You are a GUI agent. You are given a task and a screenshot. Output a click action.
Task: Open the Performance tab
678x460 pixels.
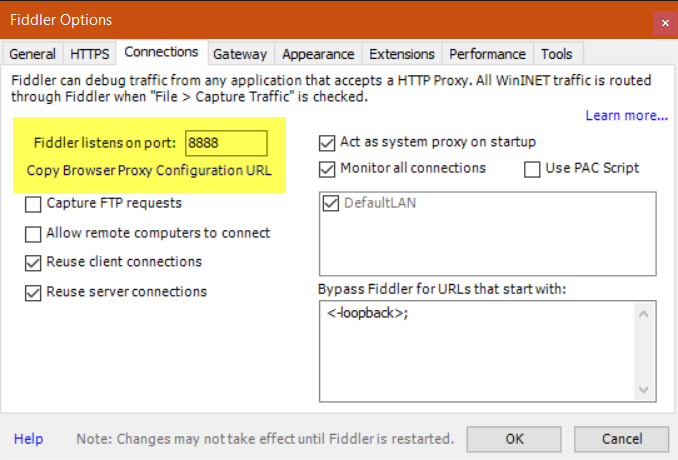click(x=487, y=54)
